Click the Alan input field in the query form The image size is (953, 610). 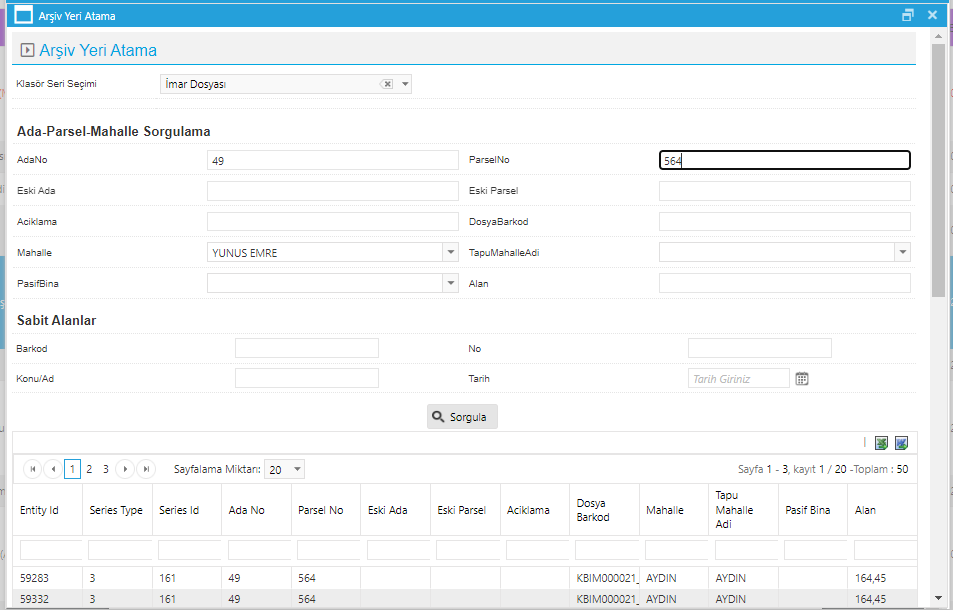[x=785, y=283]
